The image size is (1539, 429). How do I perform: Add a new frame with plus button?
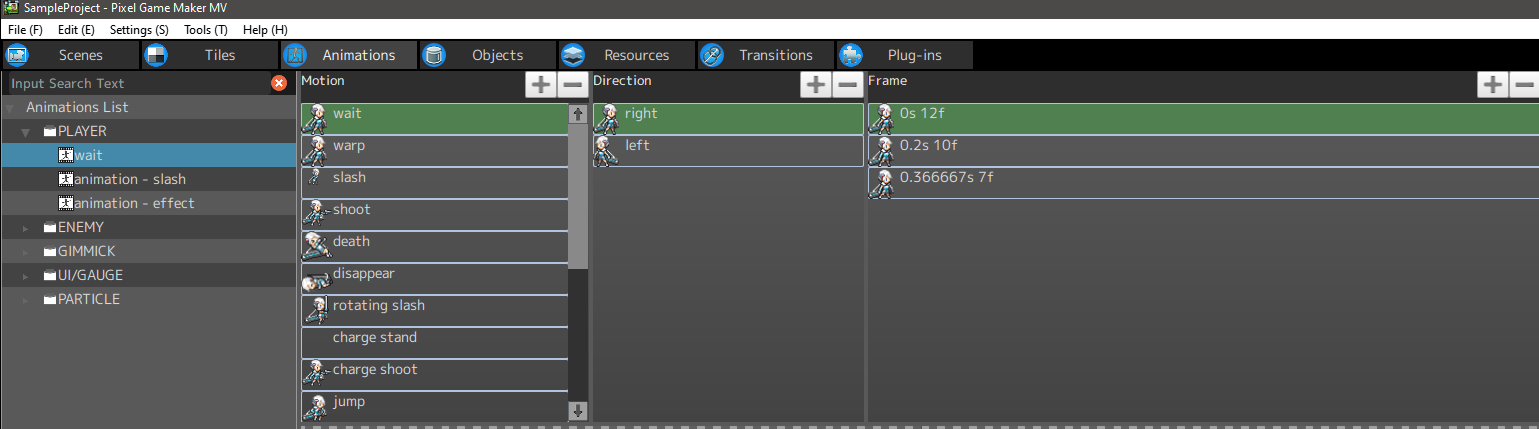tap(1493, 85)
